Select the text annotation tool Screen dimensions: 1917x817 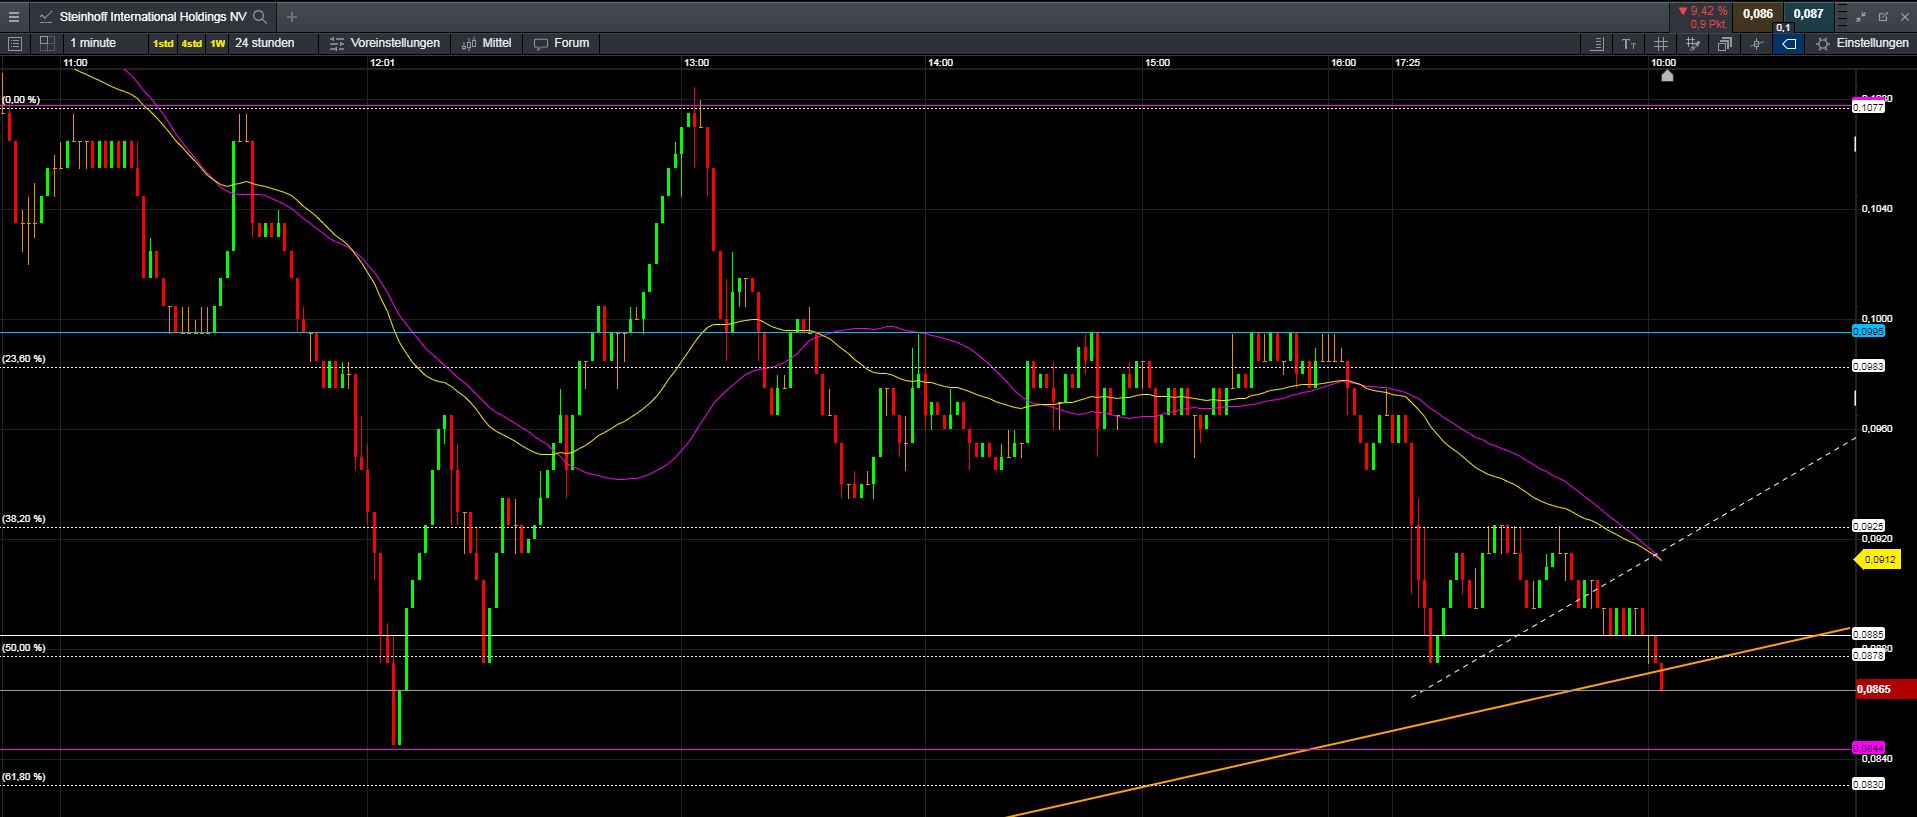(x=1629, y=44)
